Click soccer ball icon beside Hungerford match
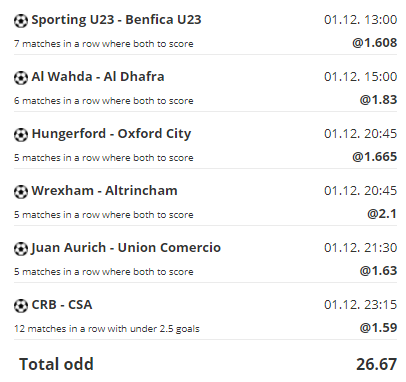The height and width of the screenshot is (382, 406). 21,135
